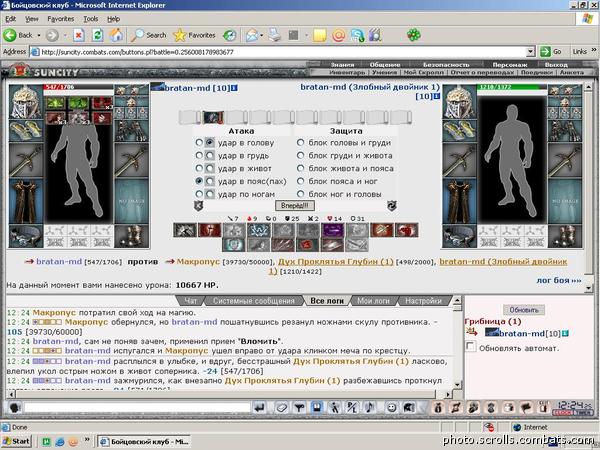The height and width of the screenshot is (450, 600).
Task: Click the green clover toolbar icon
Action: 414,35
